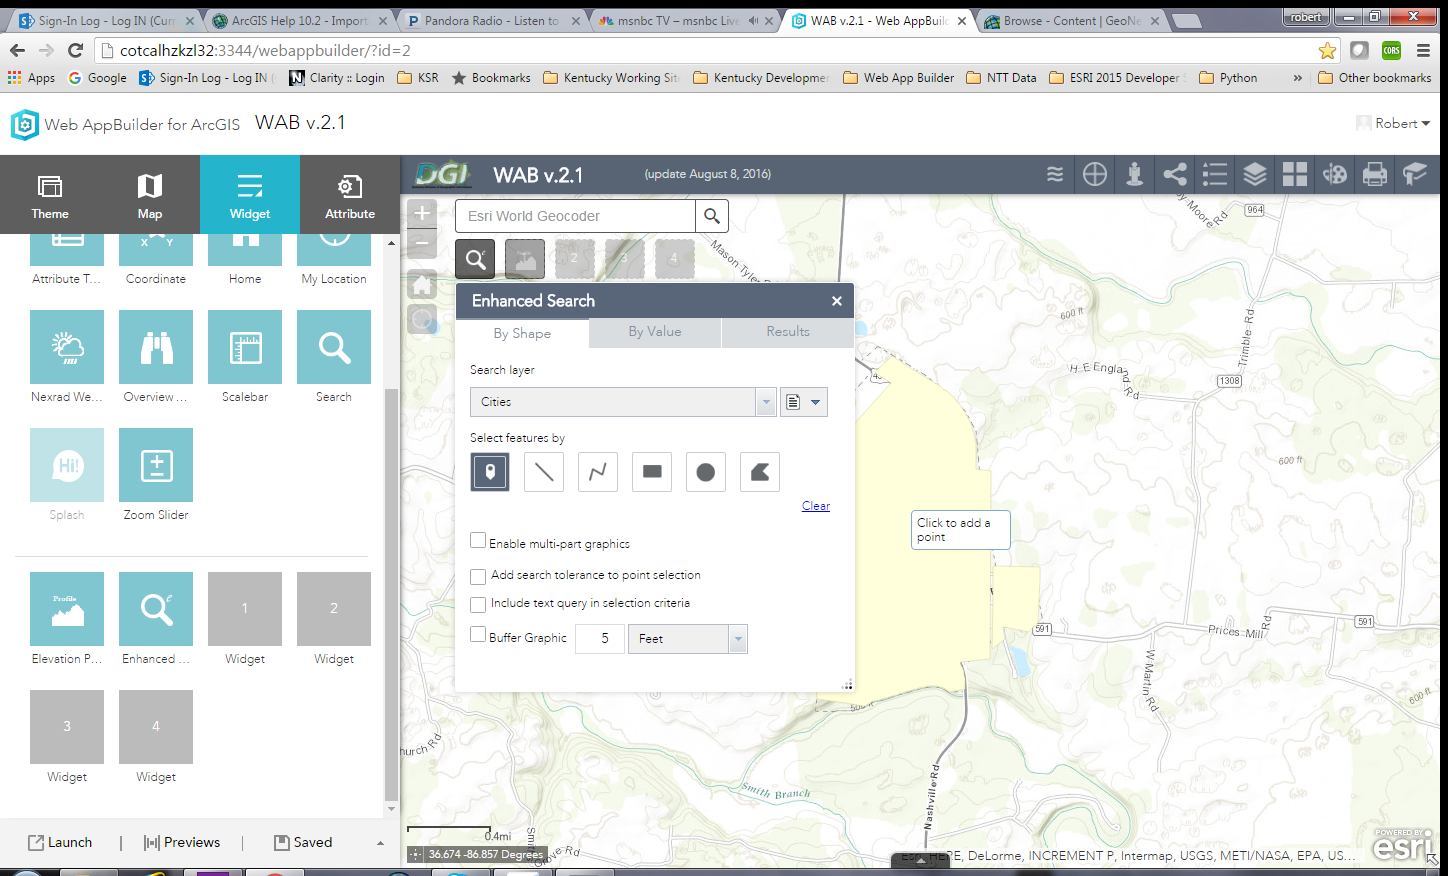This screenshot has width=1448, height=876.
Task: Open the Share widget in the map header
Action: 1175,174
